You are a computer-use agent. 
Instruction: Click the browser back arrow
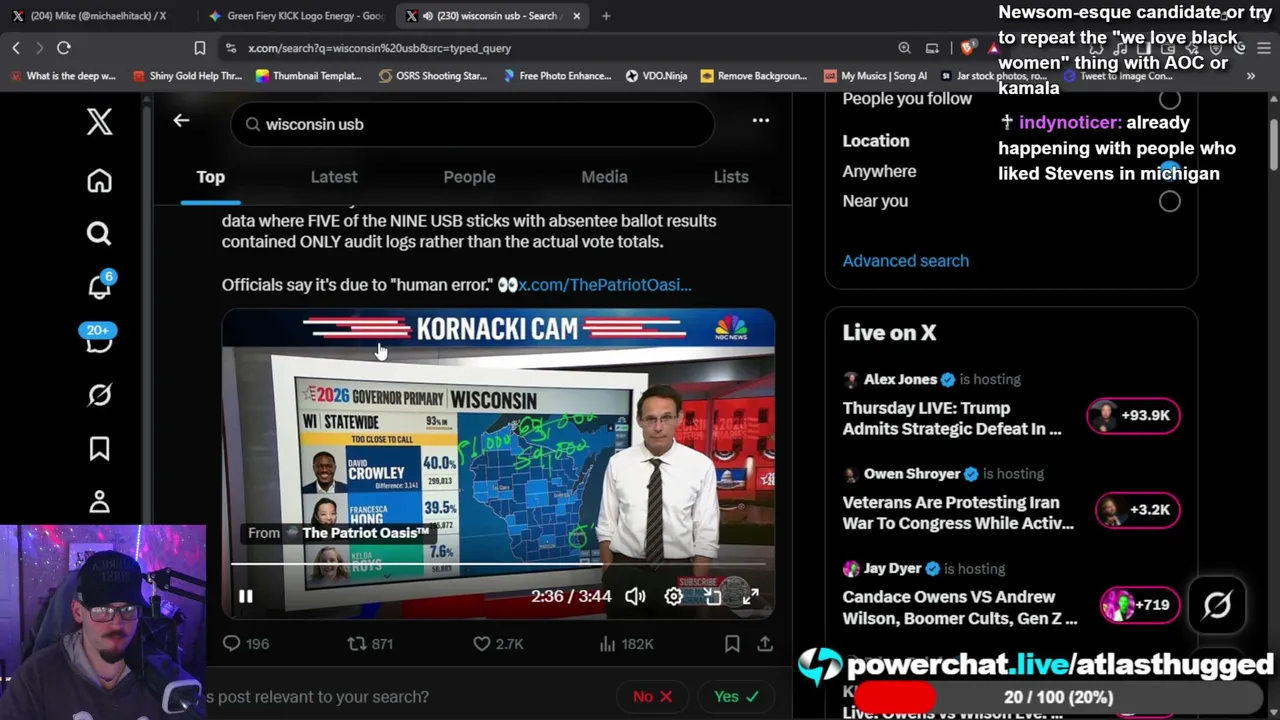pos(16,48)
